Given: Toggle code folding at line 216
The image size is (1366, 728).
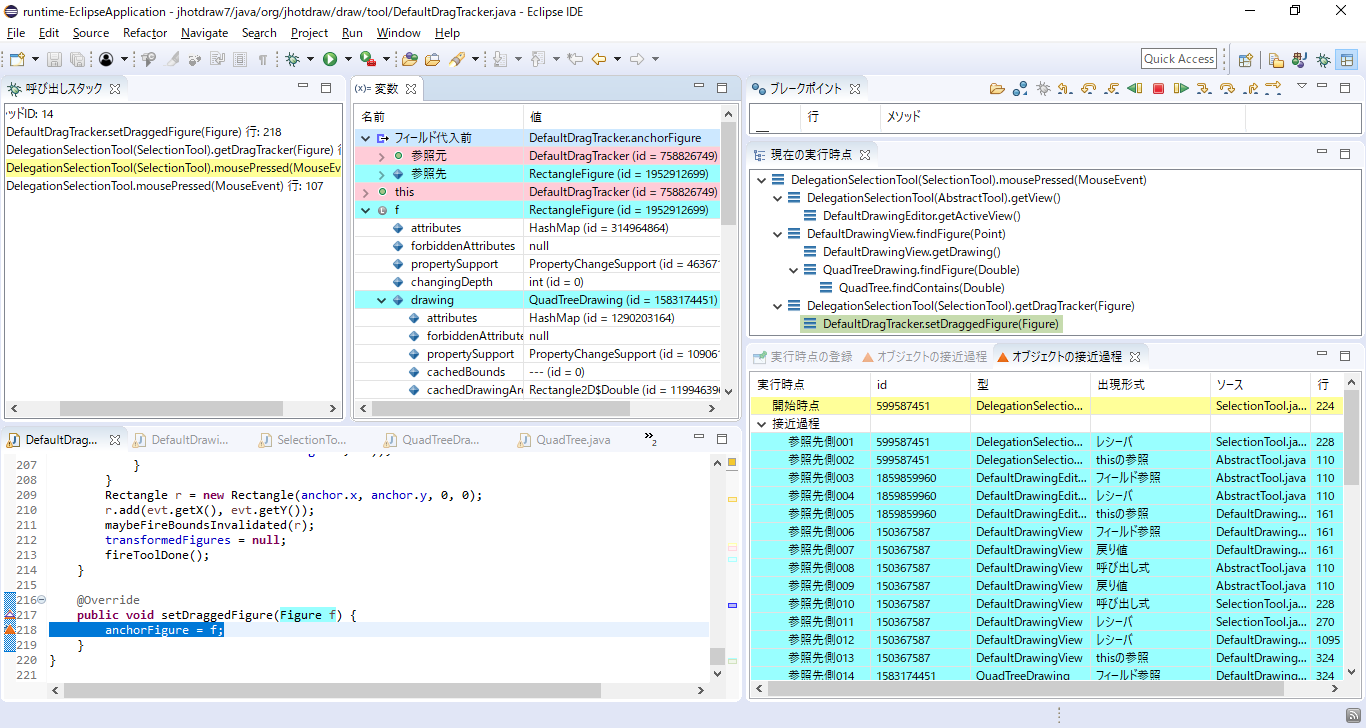Looking at the screenshot, I should tap(41, 600).
